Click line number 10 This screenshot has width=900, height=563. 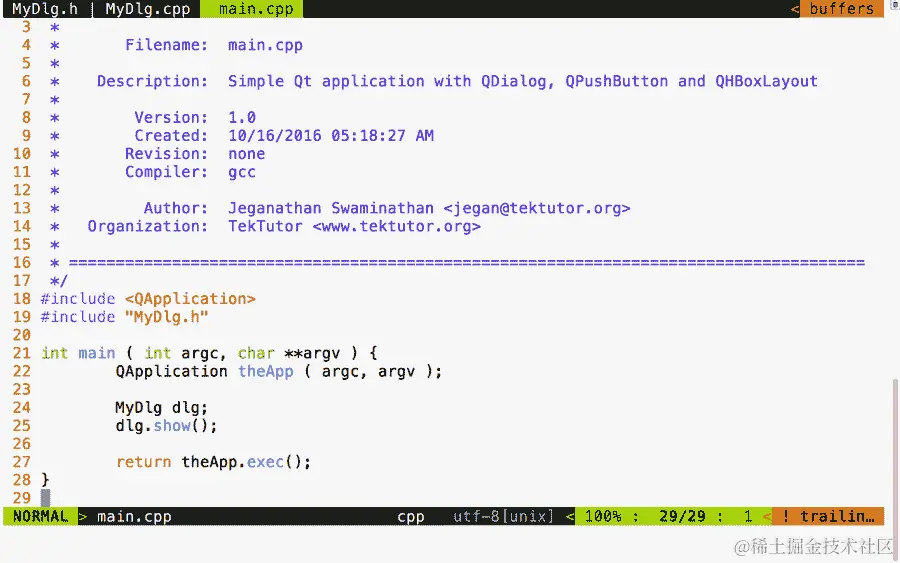[x=22, y=154]
